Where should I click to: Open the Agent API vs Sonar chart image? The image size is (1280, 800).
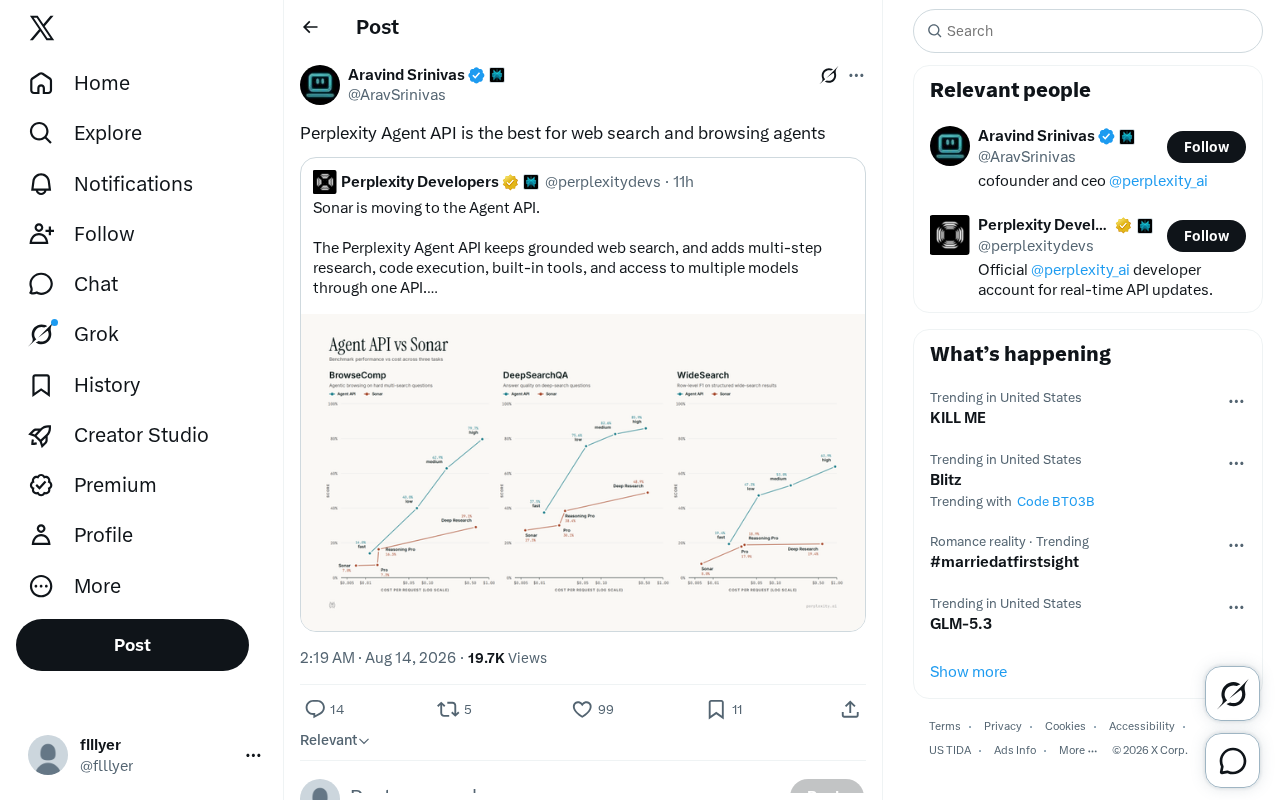583,472
